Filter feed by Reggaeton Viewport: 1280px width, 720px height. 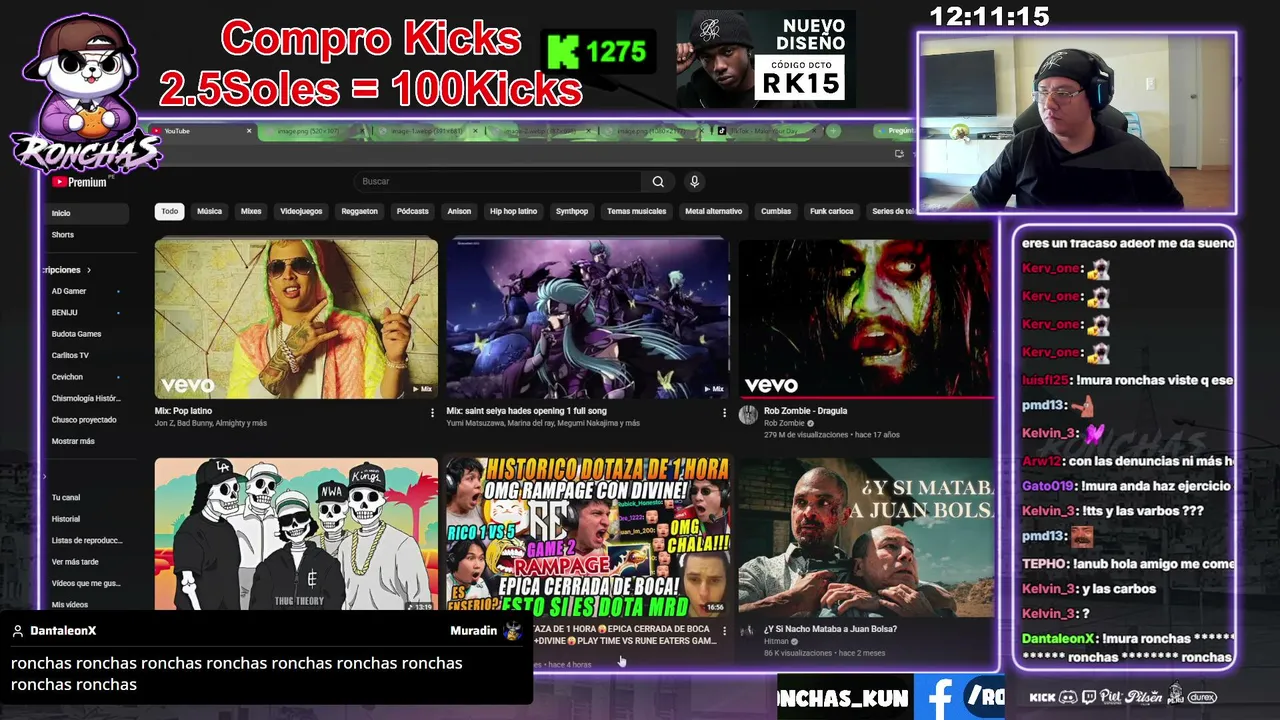(x=359, y=211)
